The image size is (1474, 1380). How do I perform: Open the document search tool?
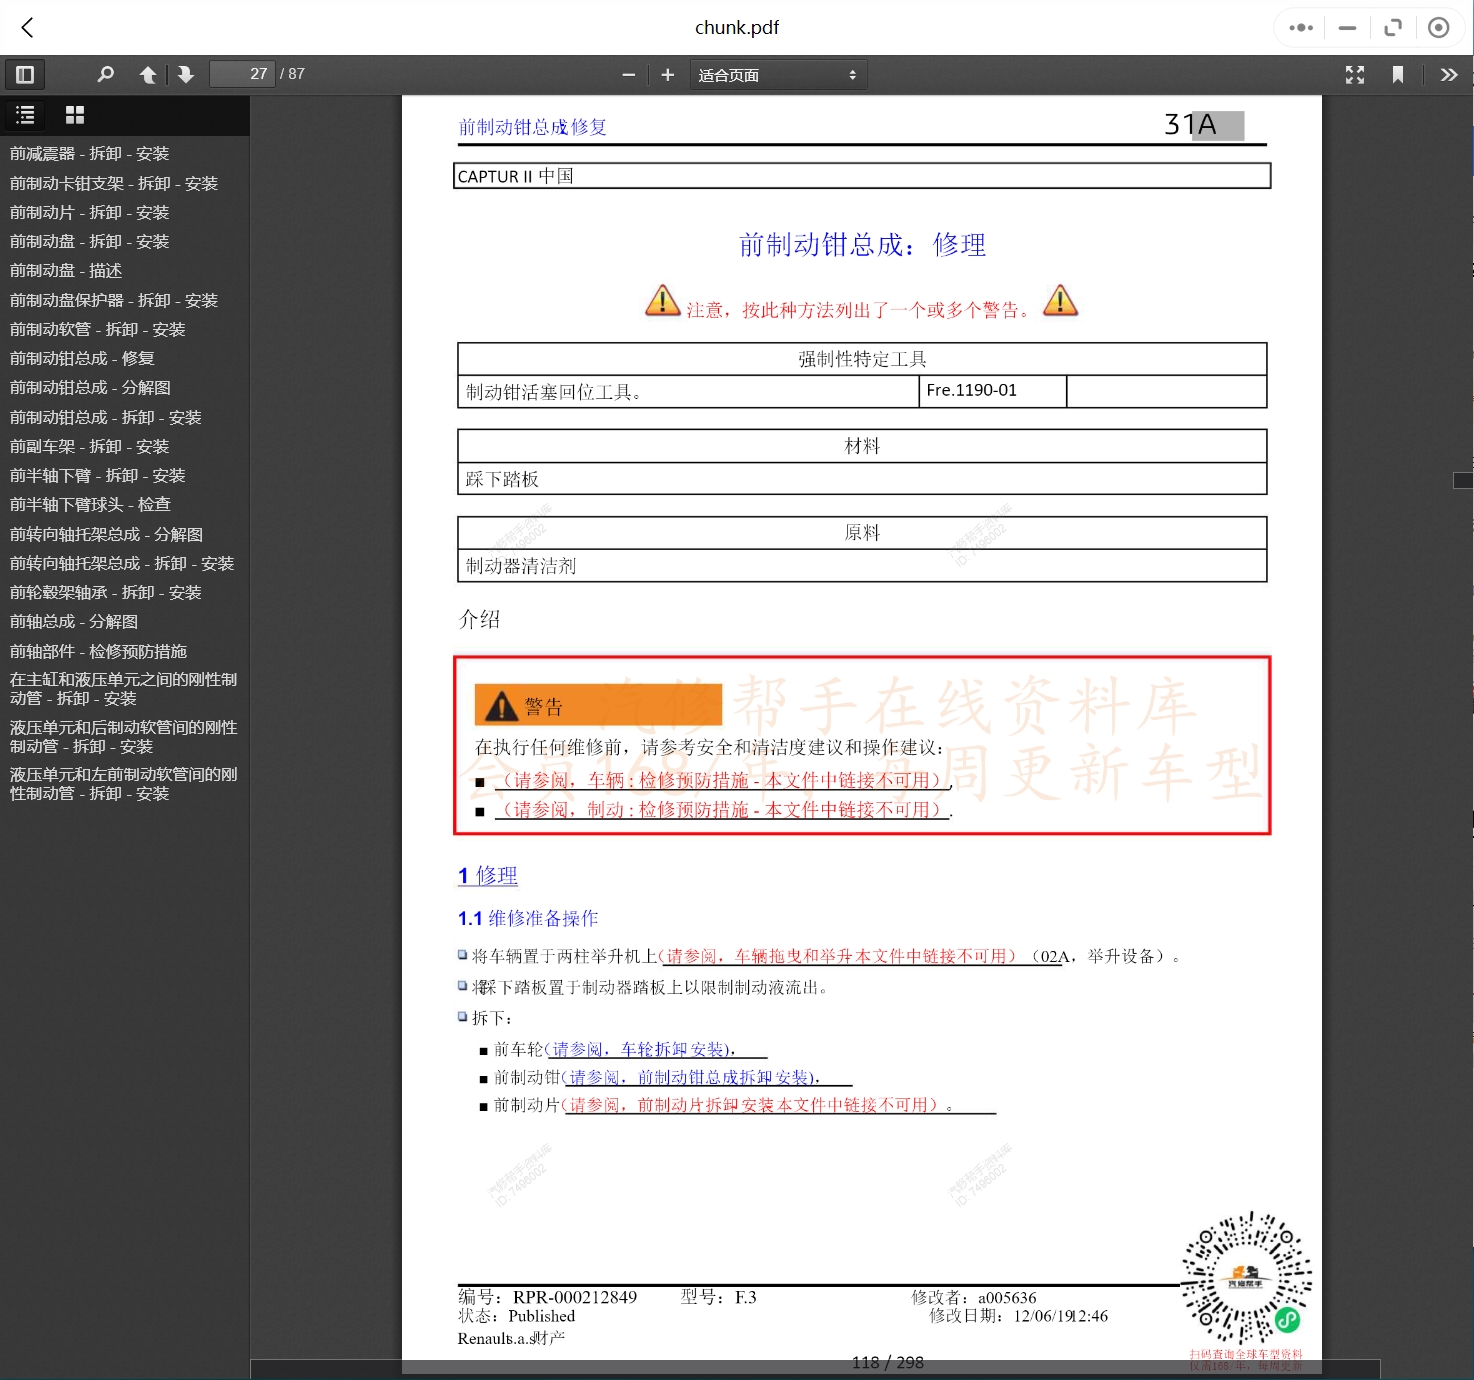click(x=106, y=74)
